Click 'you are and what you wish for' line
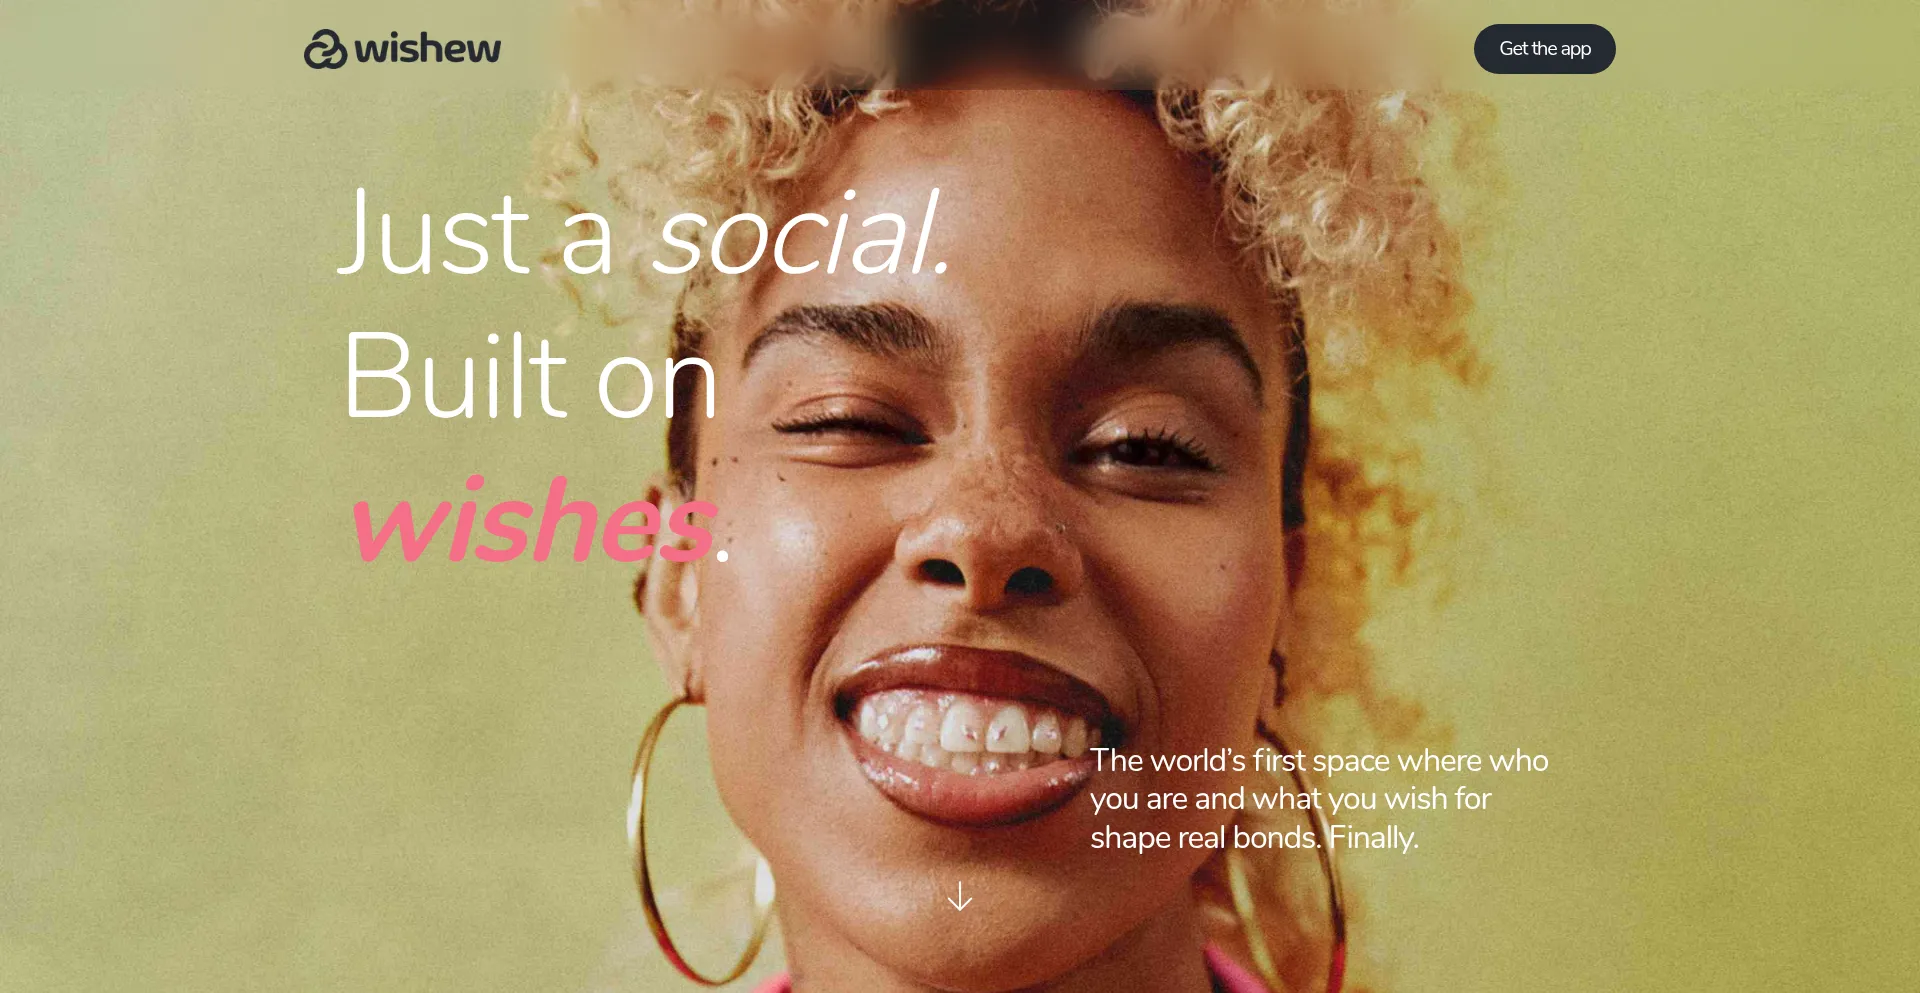Image resolution: width=1920 pixels, height=993 pixels. pyautogui.click(x=1290, y=799)
